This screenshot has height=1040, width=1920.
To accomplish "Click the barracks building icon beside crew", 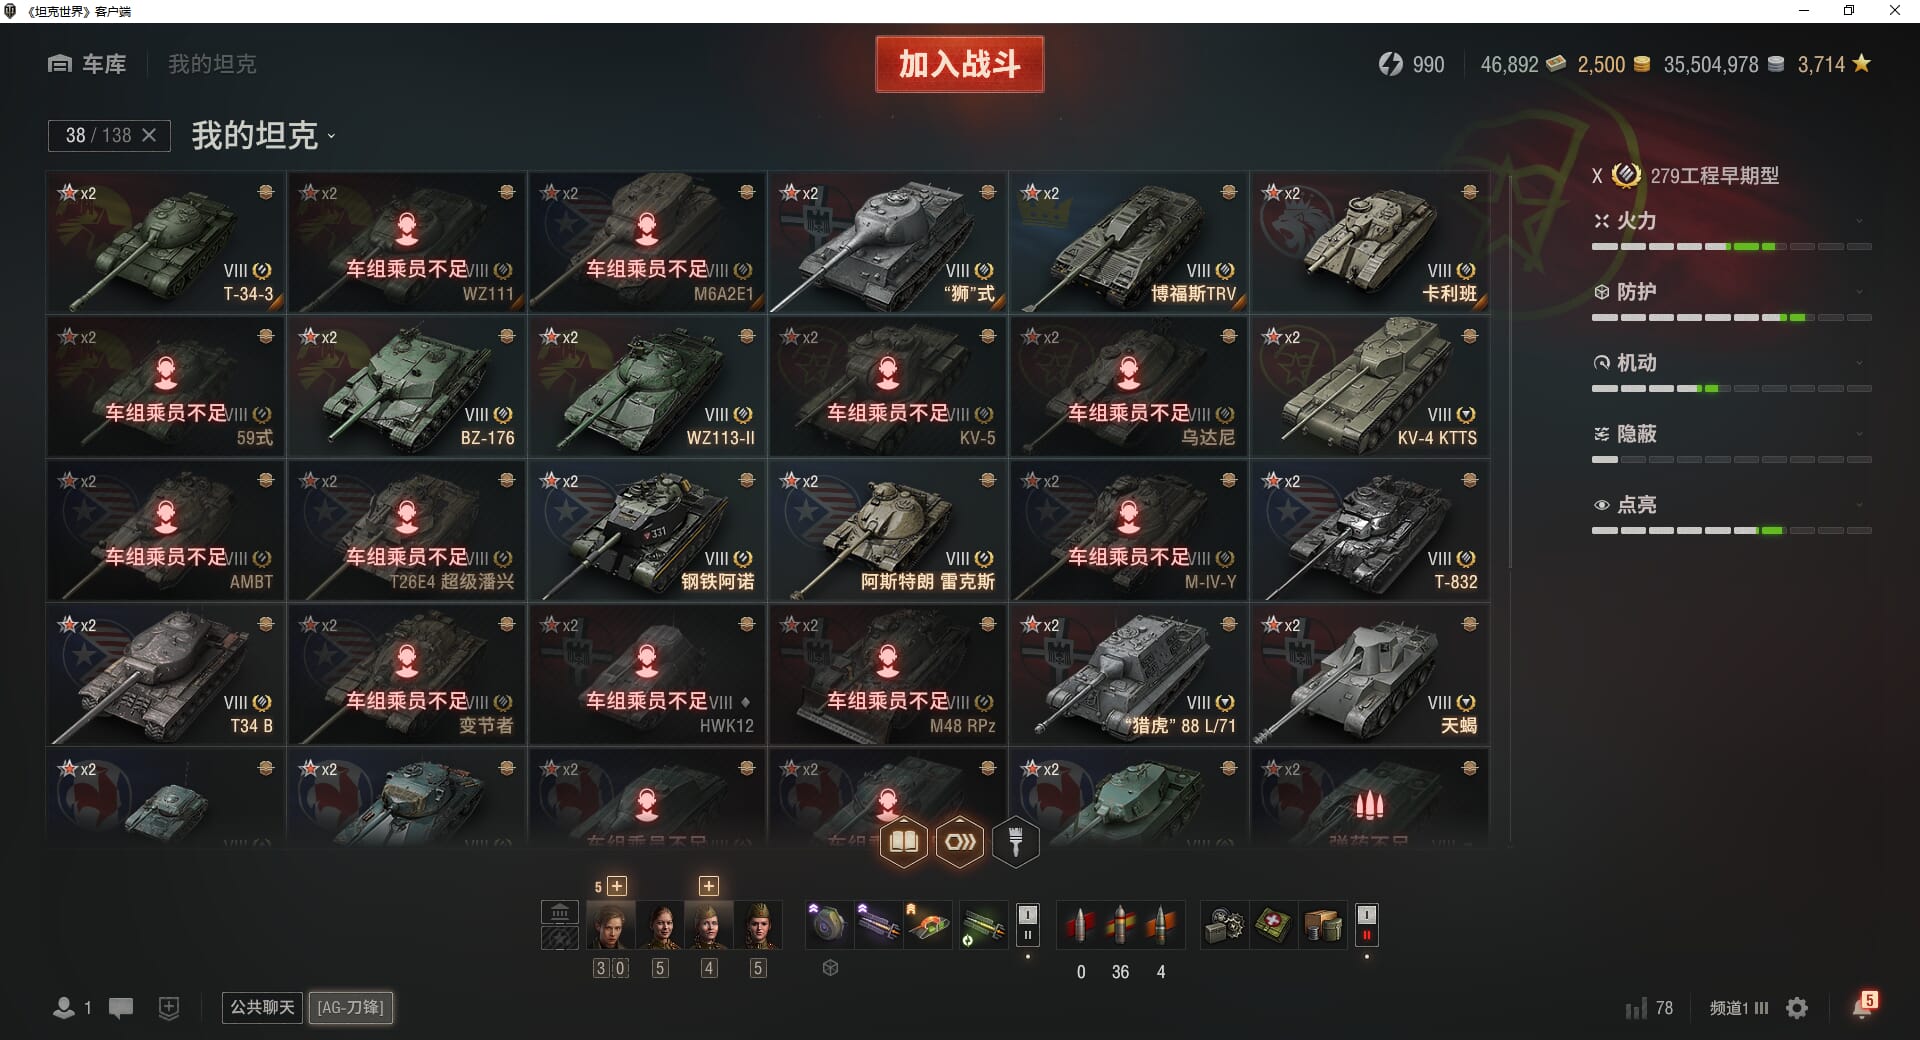I will pos(559,912).
